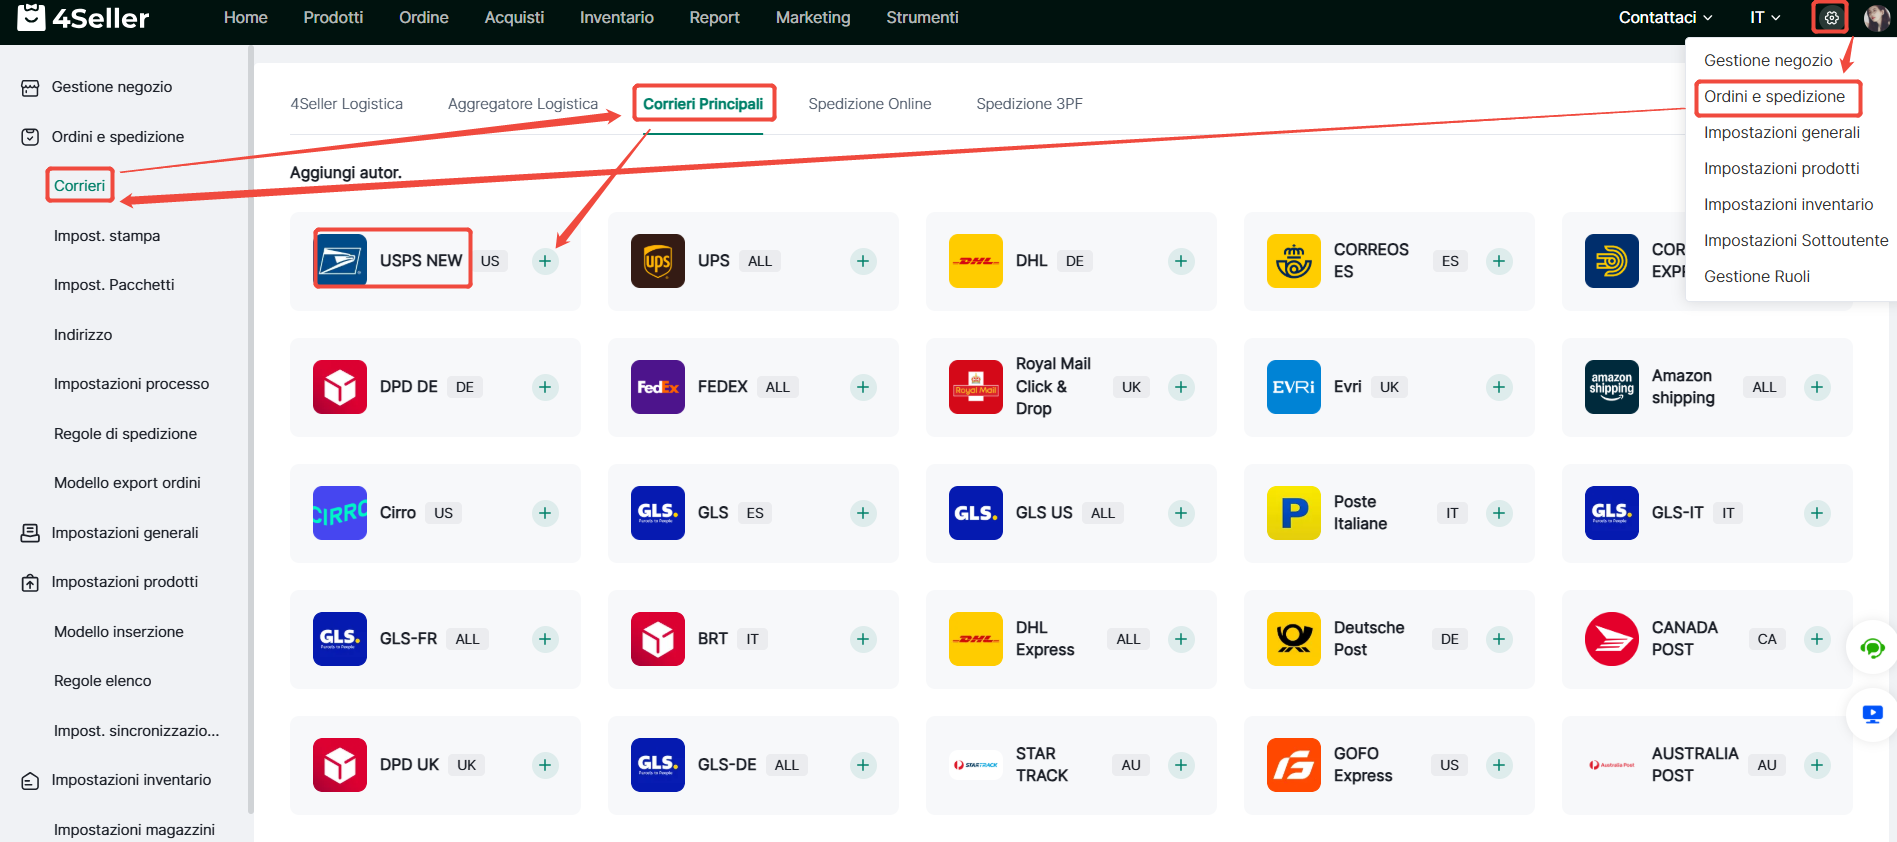Open the green chat support icon
This screenshot has height=842, width=1897.
[x=1872, y=648]
